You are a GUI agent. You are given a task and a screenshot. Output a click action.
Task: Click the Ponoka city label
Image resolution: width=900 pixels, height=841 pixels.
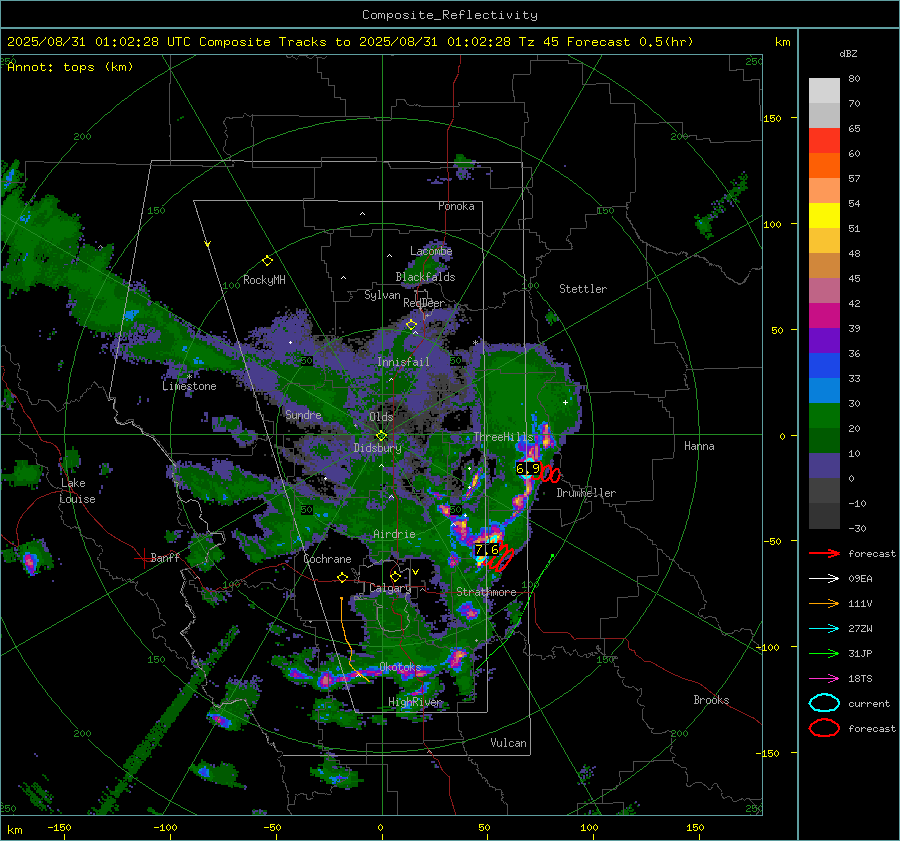coord(456,206)
